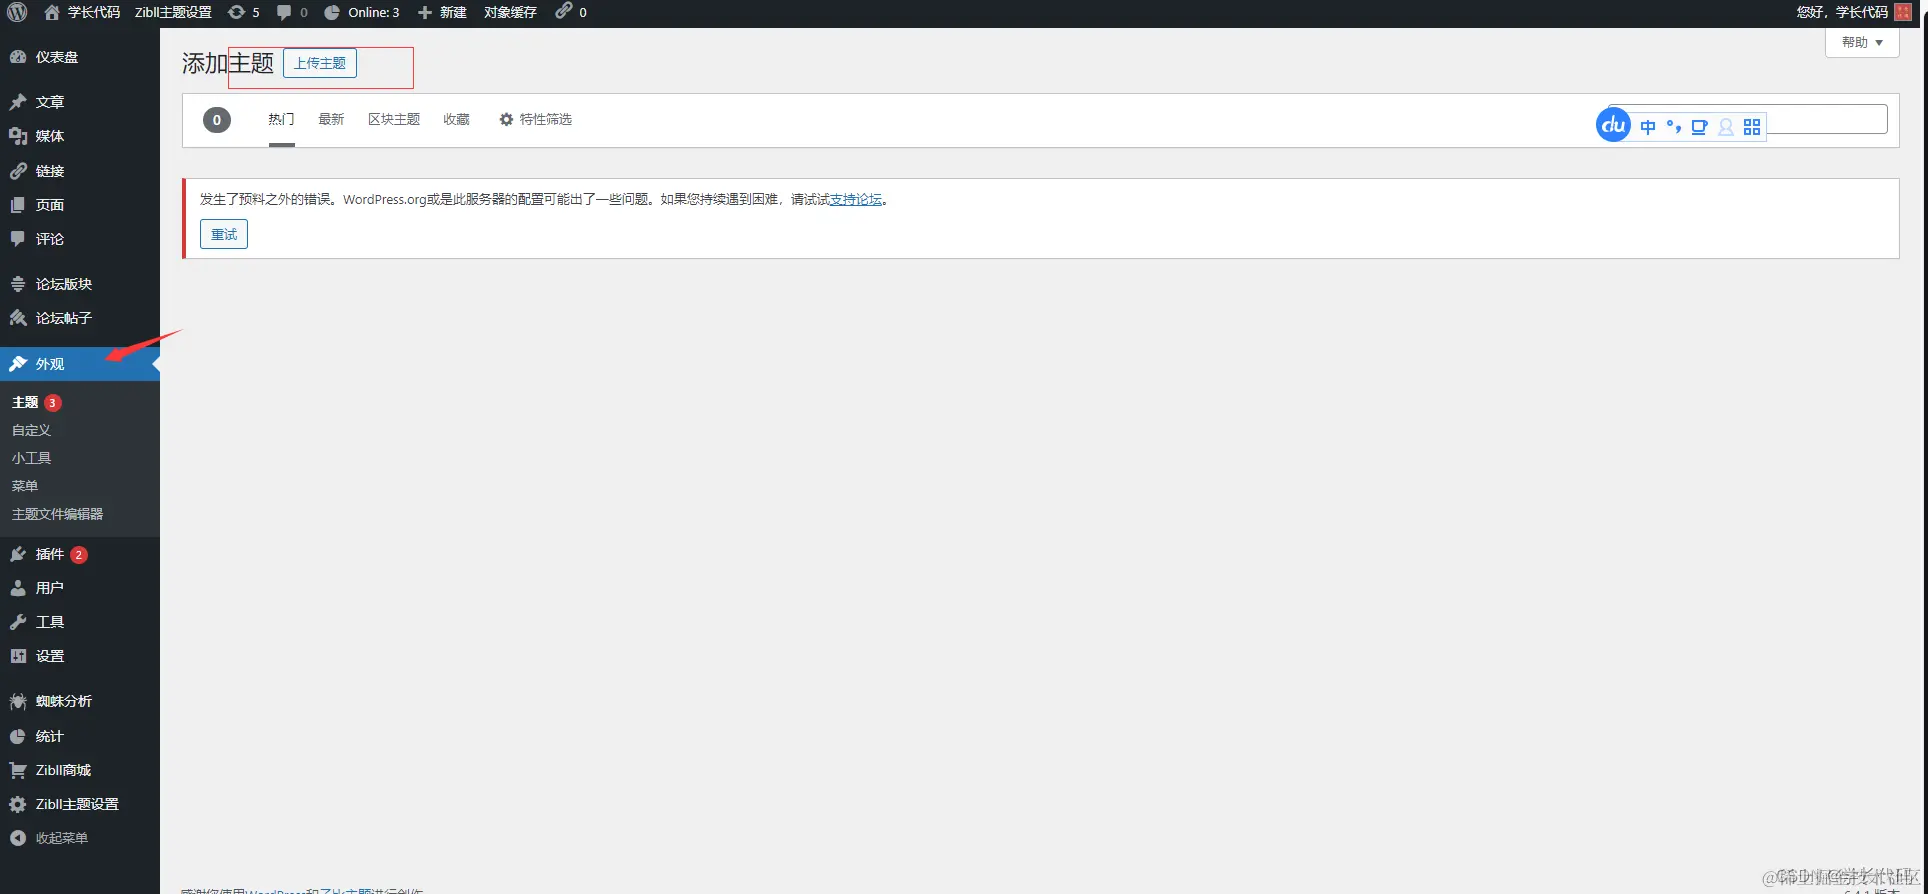Open the IME toolbox grid icon

coord(1752,127)
